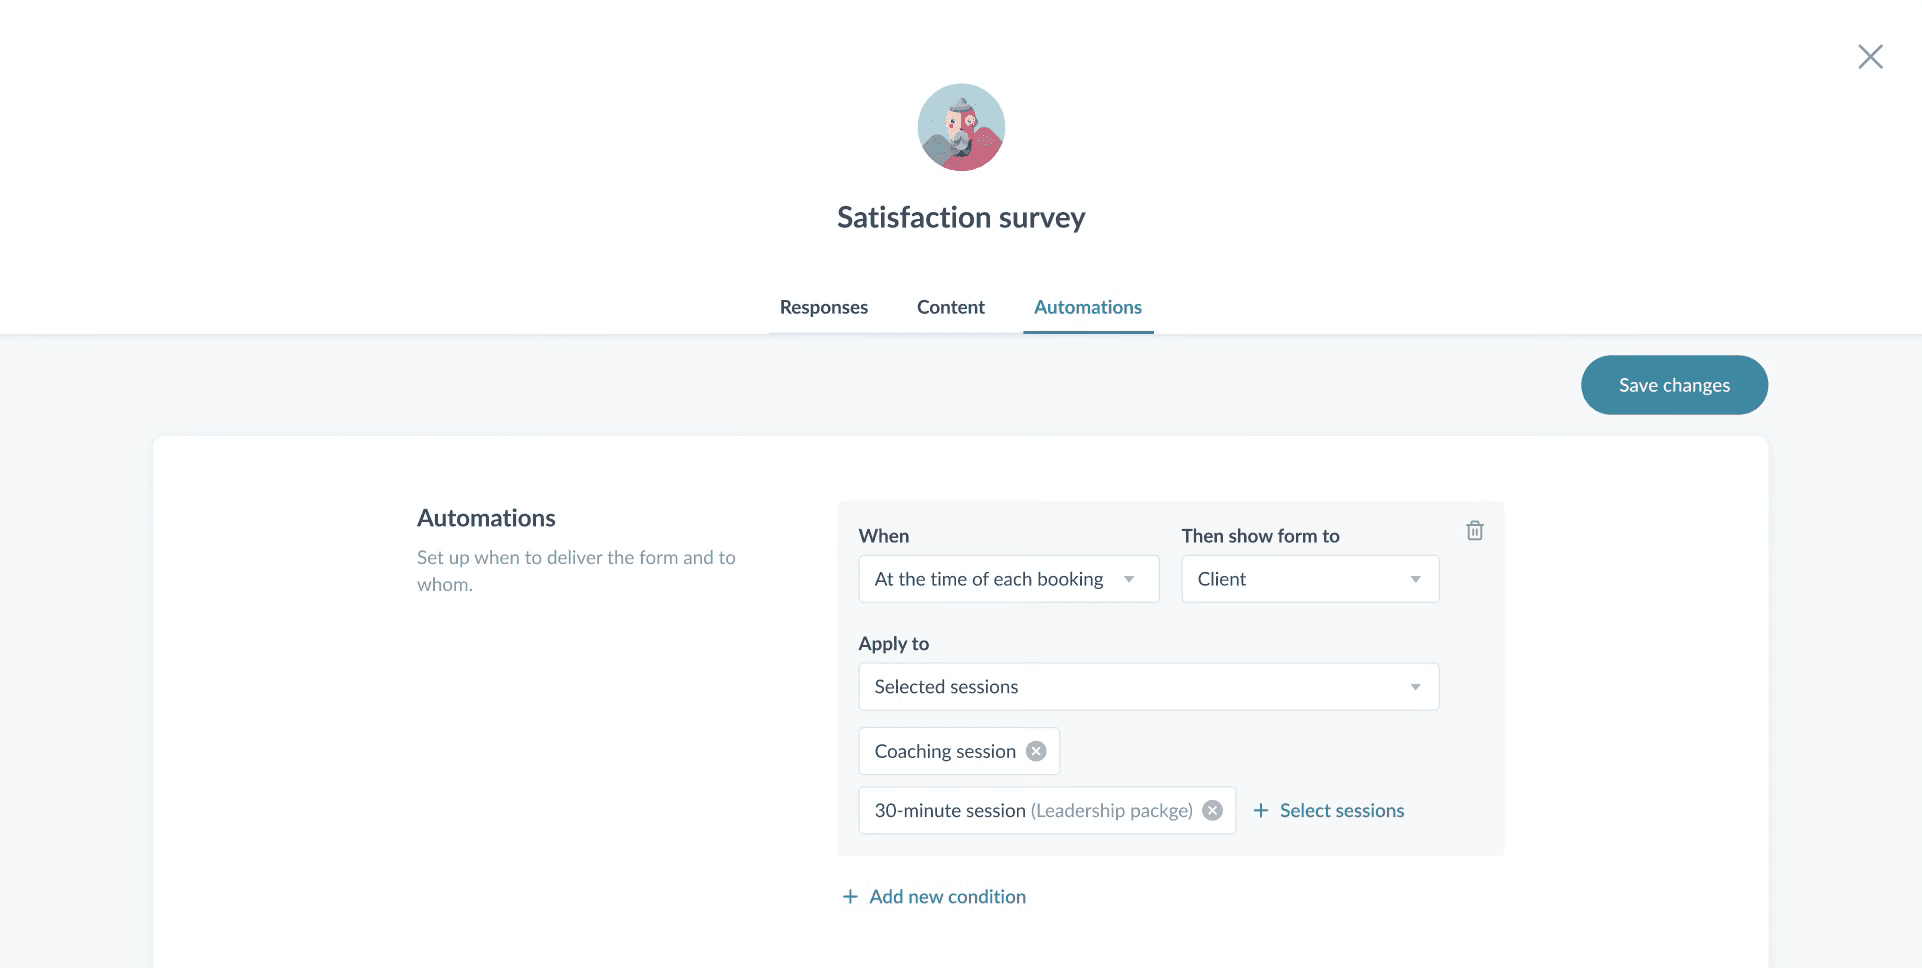The height and width of the screenshot is (968, 1922).
Task: Open the Then show form to dropdown
Action: point(1310,579)
